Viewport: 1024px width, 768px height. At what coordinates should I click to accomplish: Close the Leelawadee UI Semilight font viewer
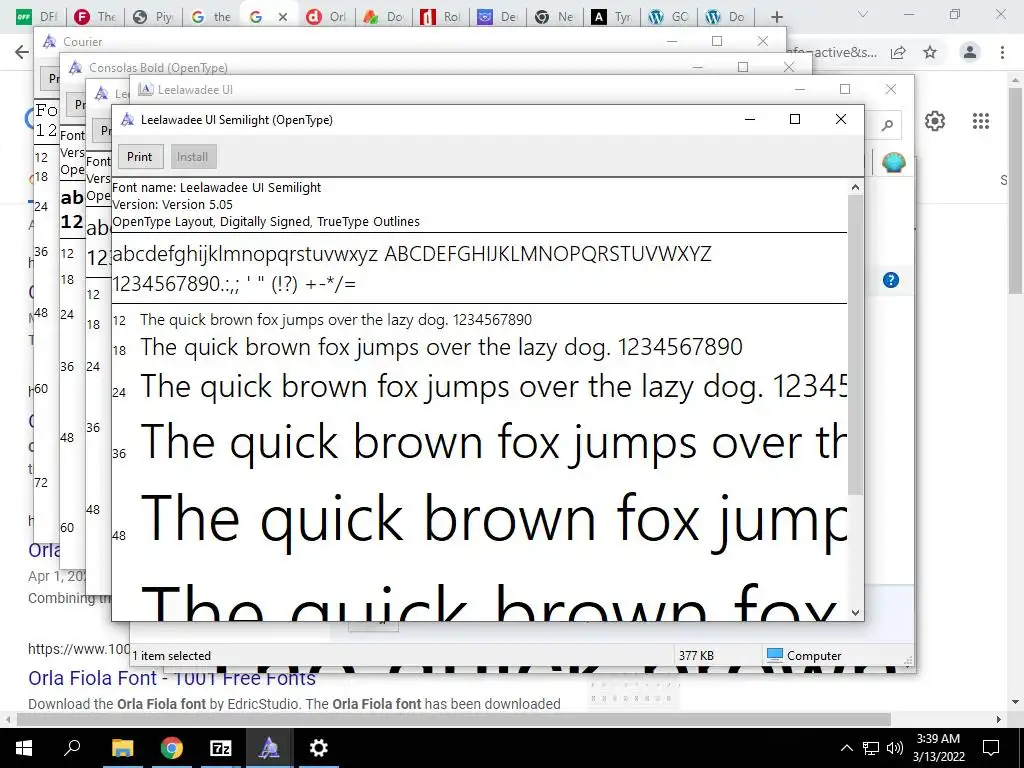(841, 119)
